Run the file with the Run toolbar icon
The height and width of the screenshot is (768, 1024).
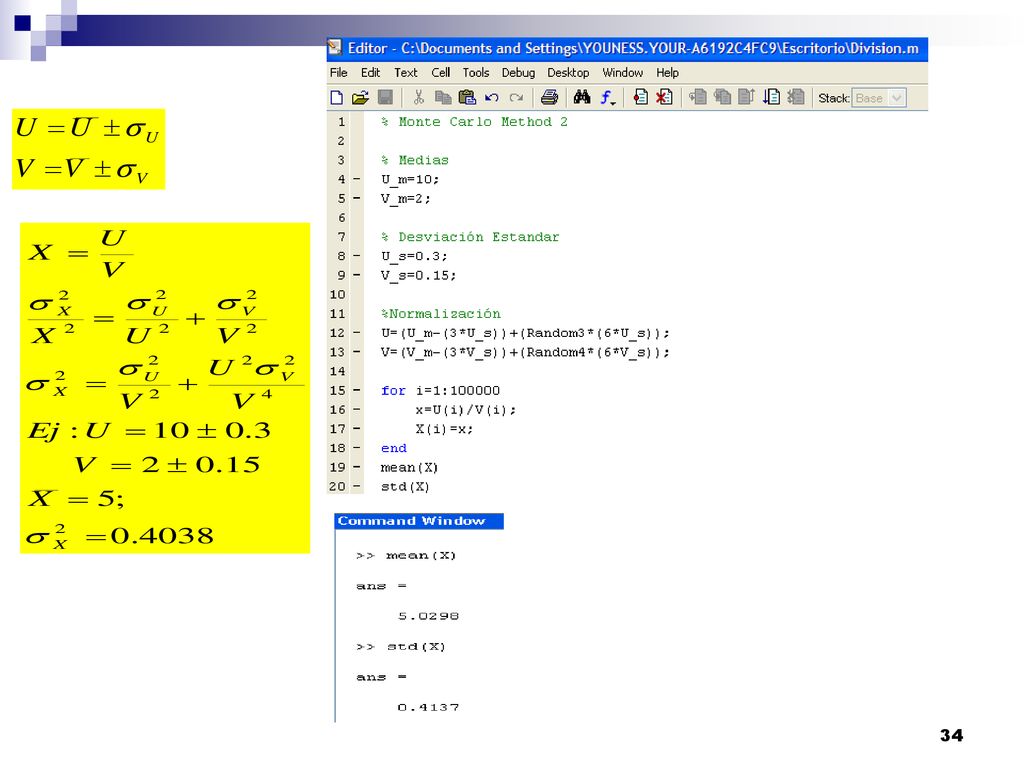click(771, 98)
